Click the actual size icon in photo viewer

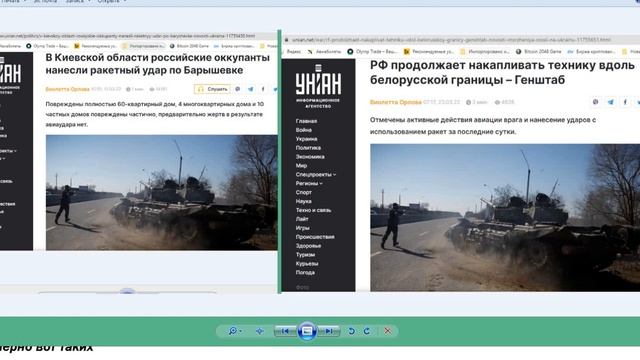260,331
